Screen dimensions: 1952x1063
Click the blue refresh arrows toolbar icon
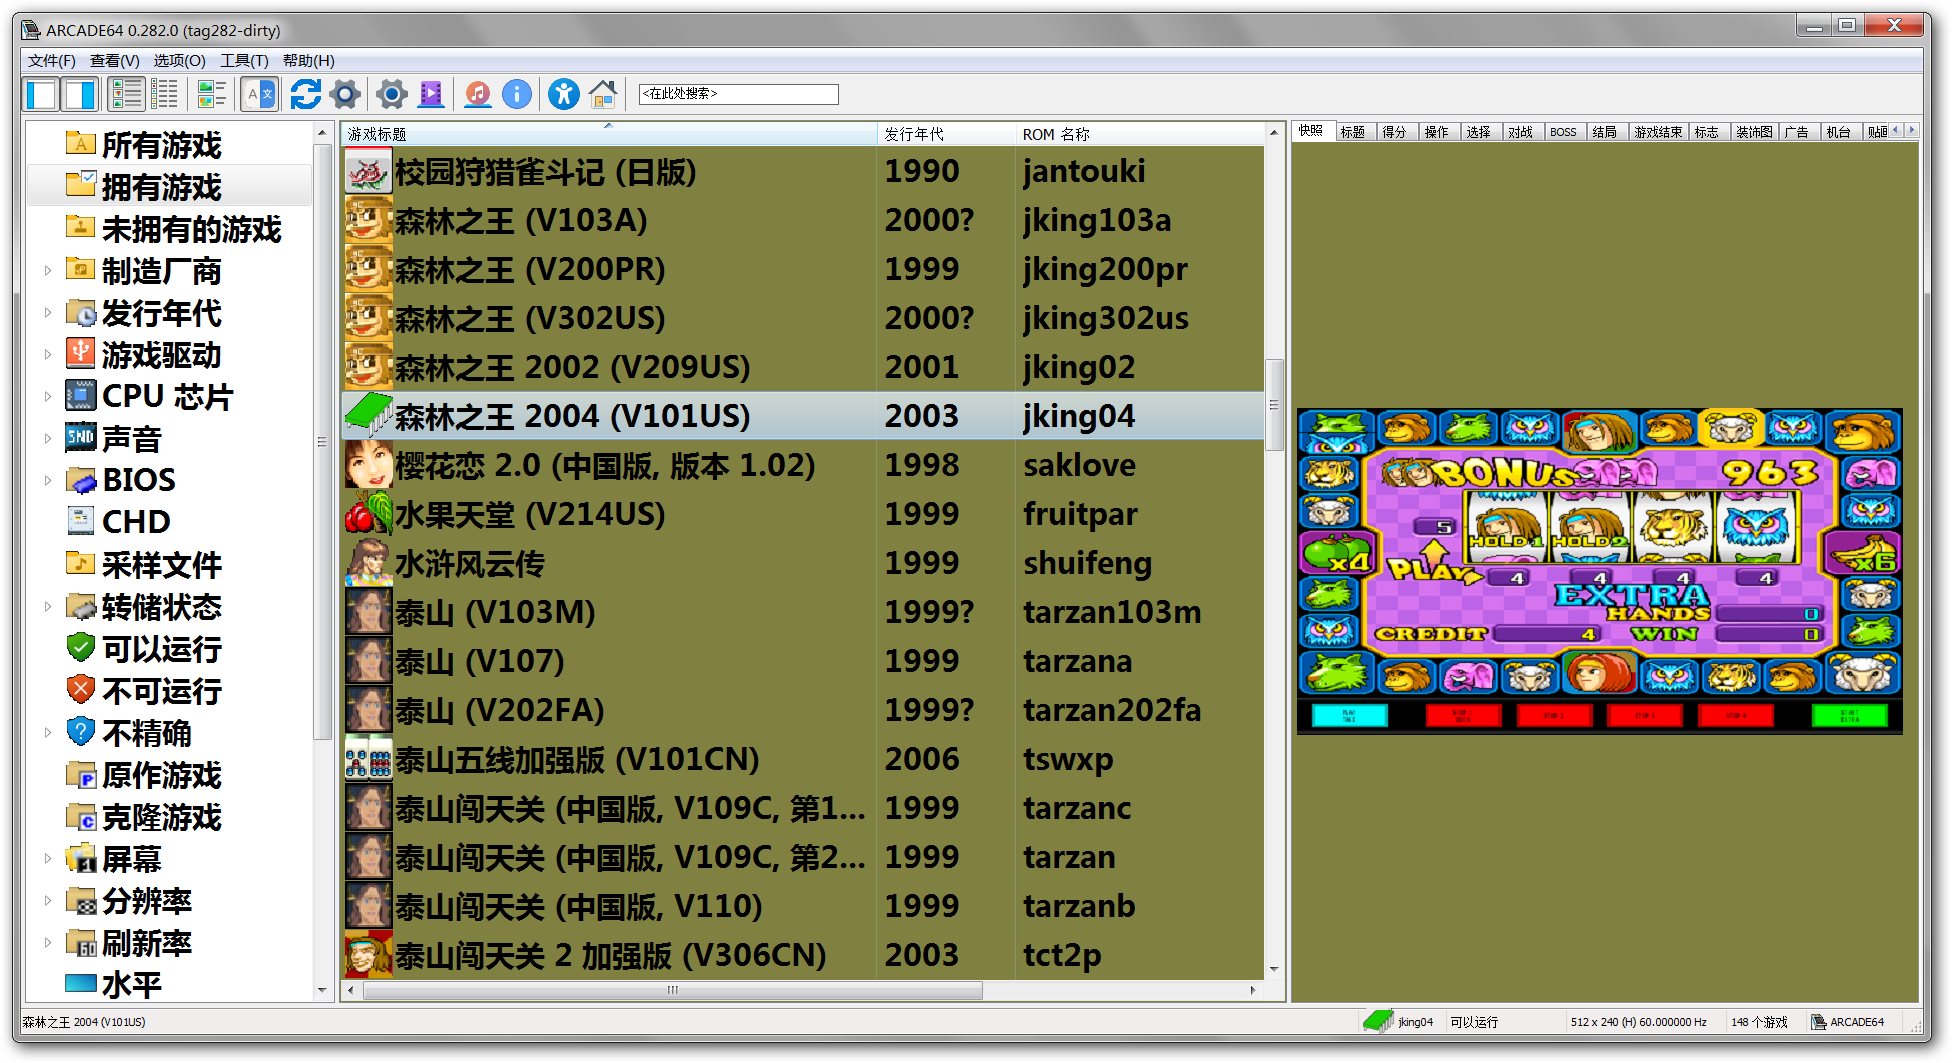(305, 95)
